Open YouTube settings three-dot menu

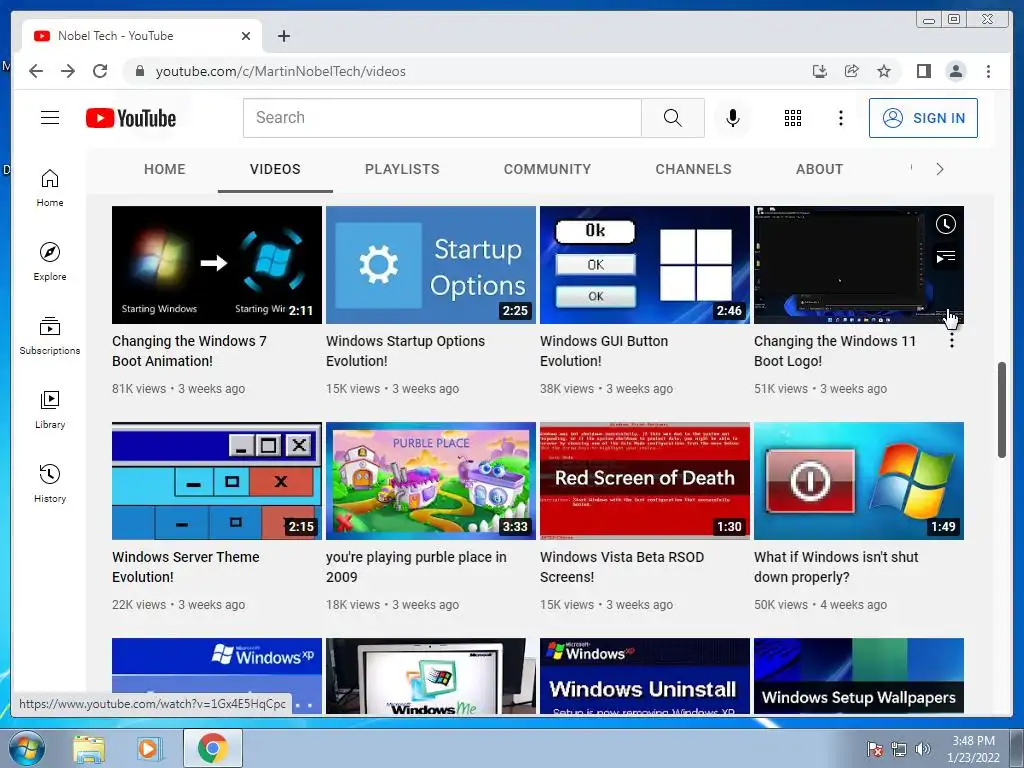840,118
